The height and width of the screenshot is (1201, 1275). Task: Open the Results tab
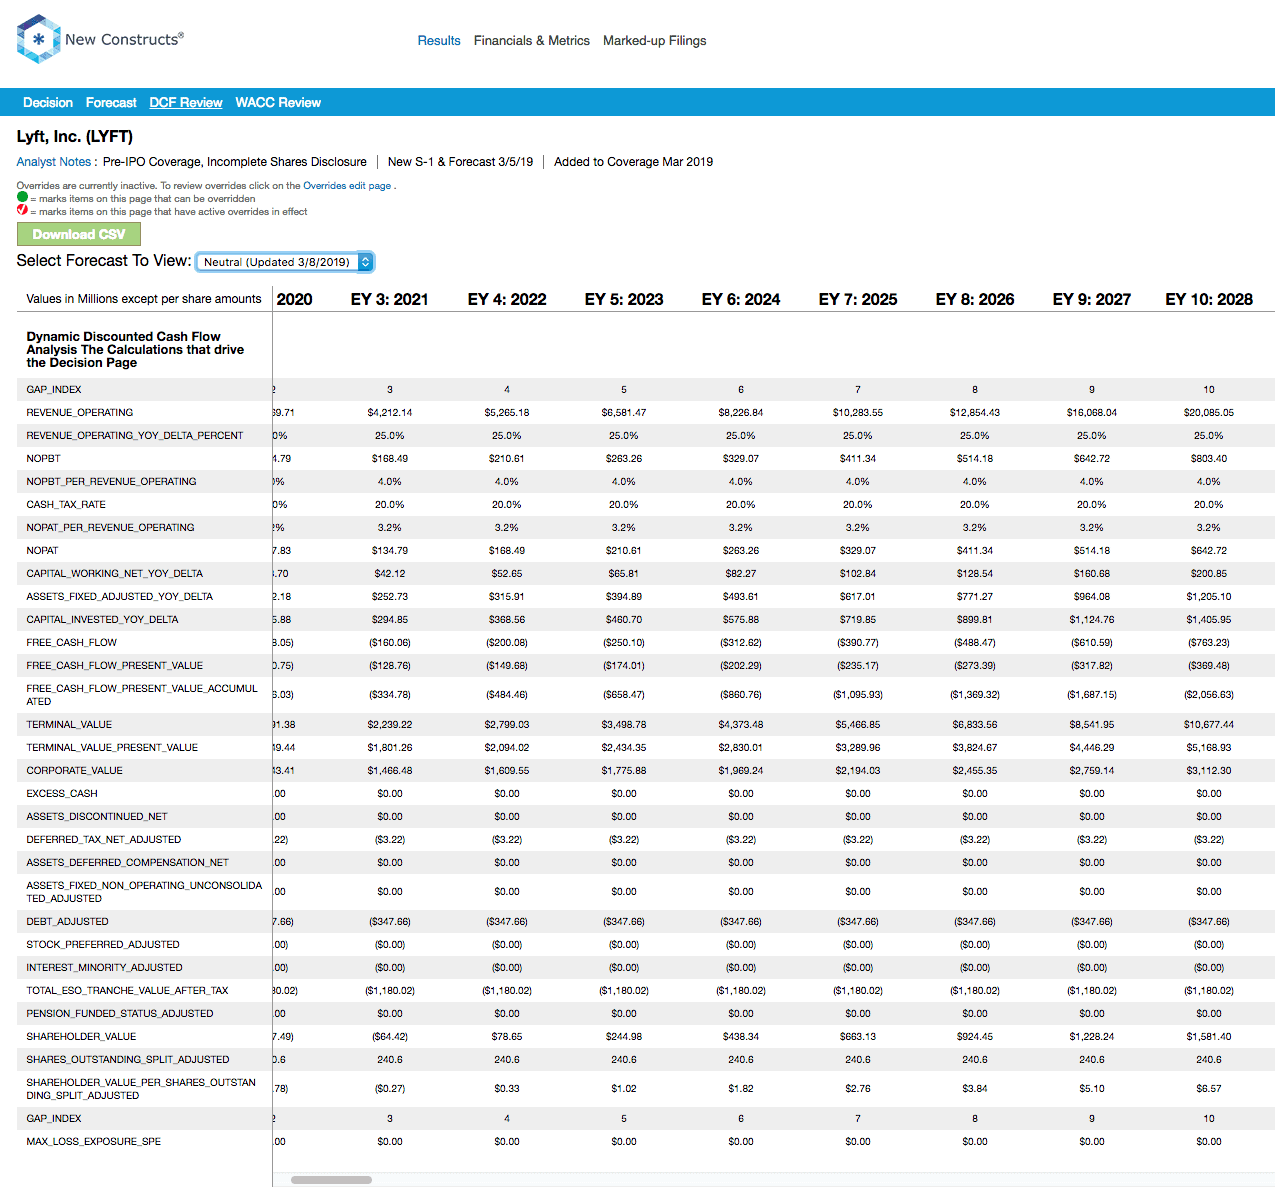[x=439, y=41]
